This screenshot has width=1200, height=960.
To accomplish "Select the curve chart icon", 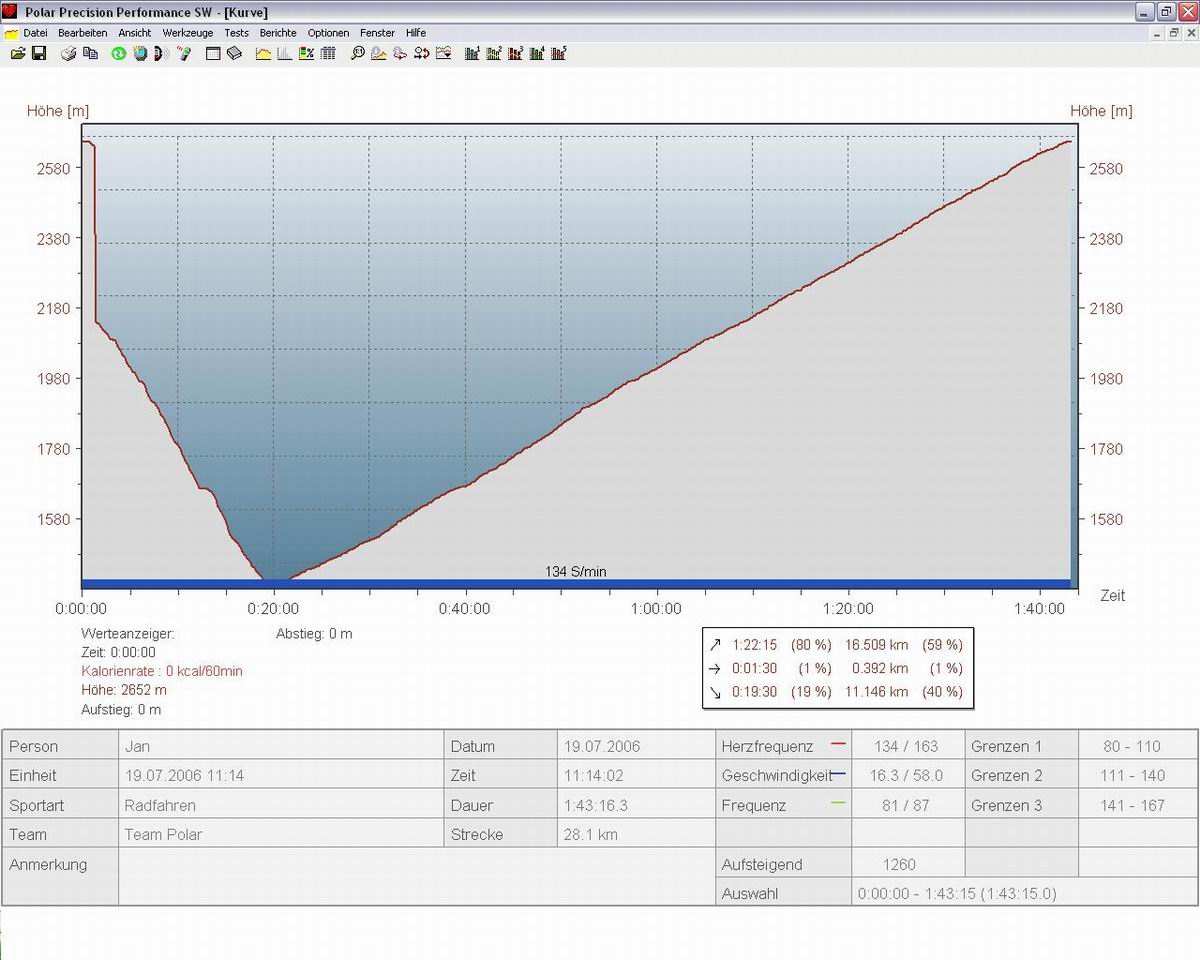I will pyautogui.click(x=264, y=53).
